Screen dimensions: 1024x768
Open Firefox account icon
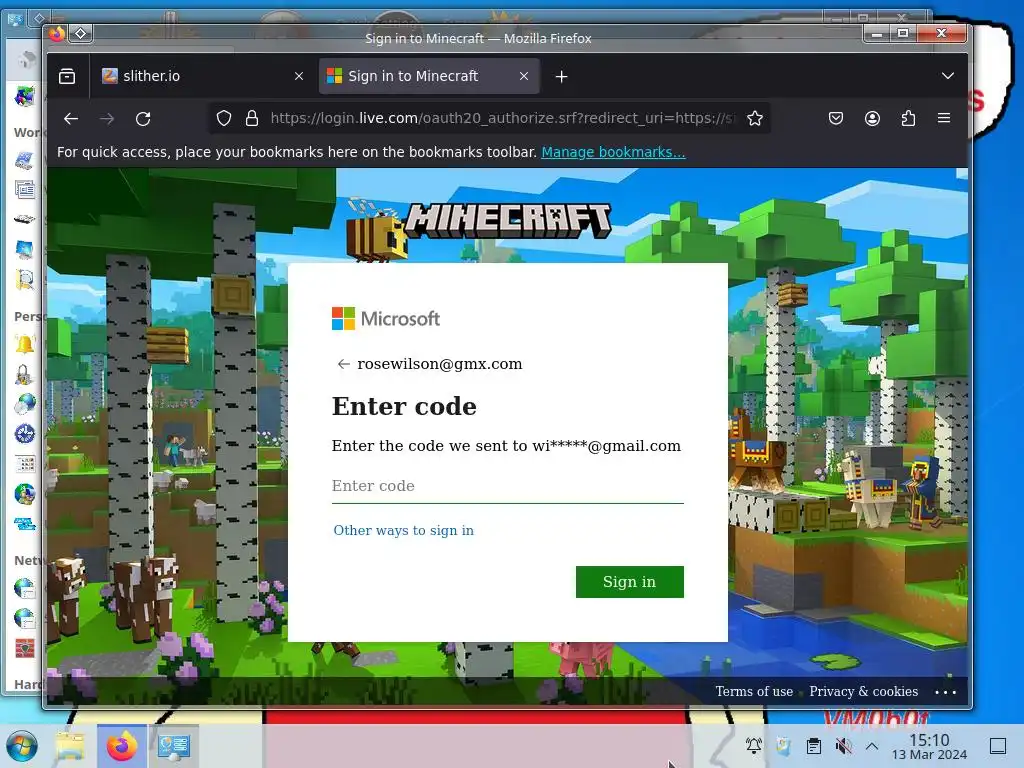872,118
